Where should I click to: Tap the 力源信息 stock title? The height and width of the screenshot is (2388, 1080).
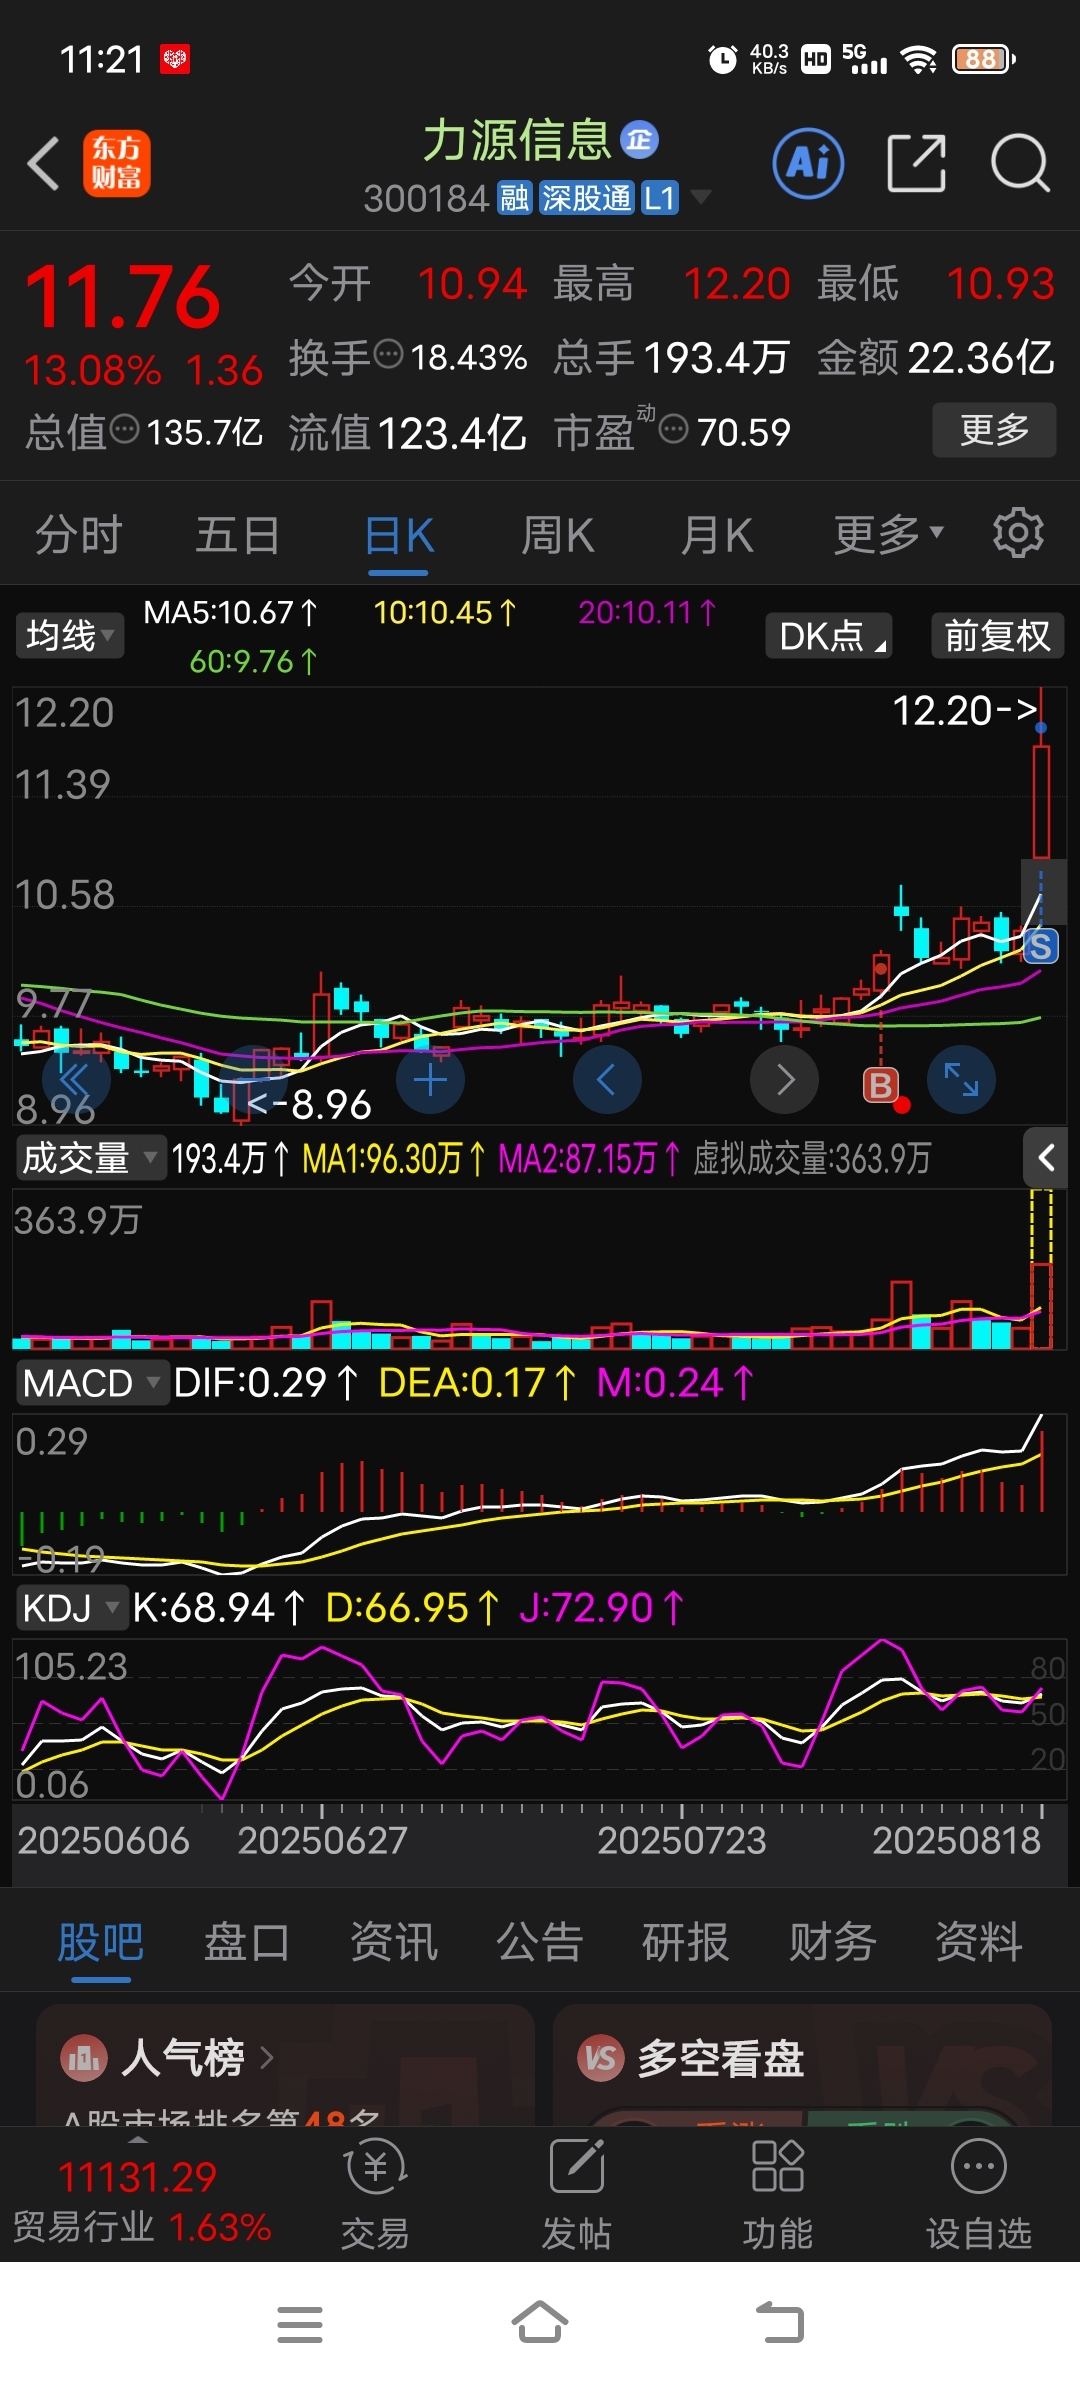tap(517, 140)
